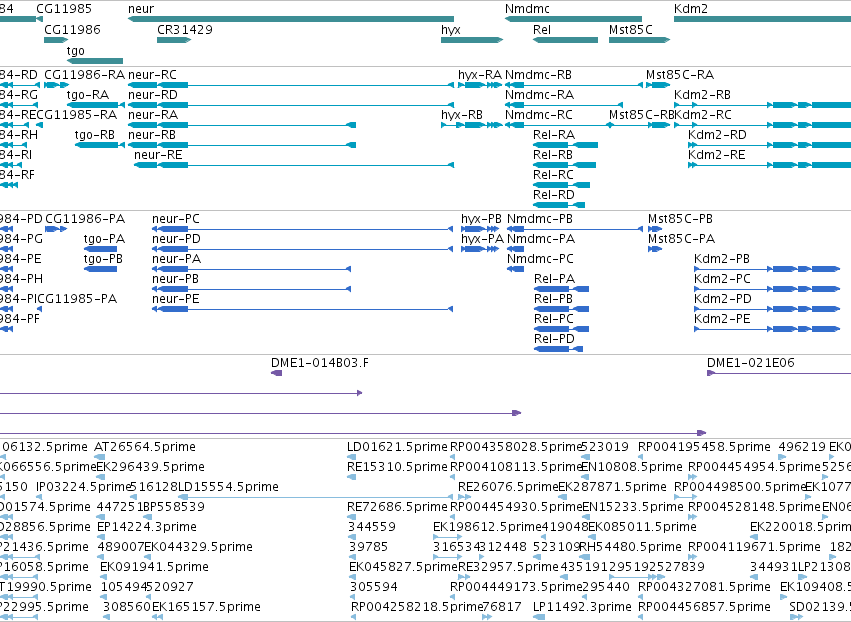Select protein Rel-PD label

554,339
